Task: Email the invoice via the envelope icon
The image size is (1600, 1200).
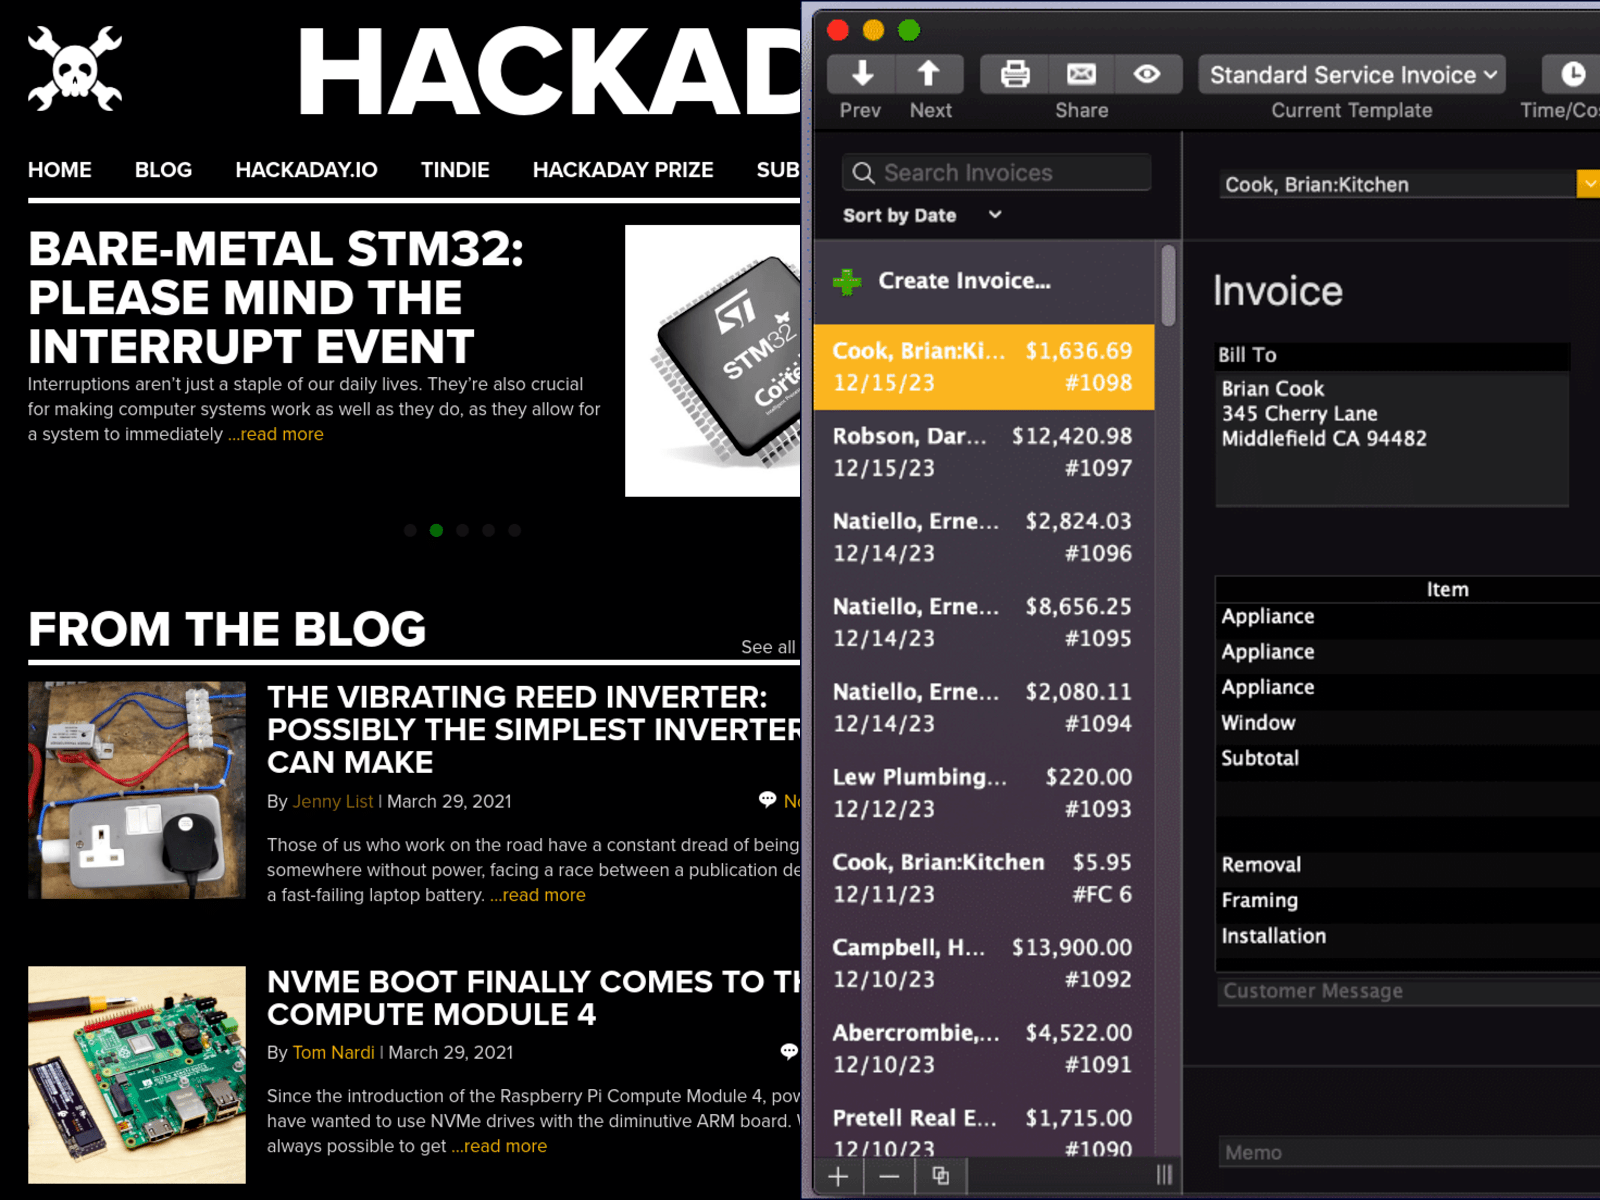Action: coord(1081,73)
